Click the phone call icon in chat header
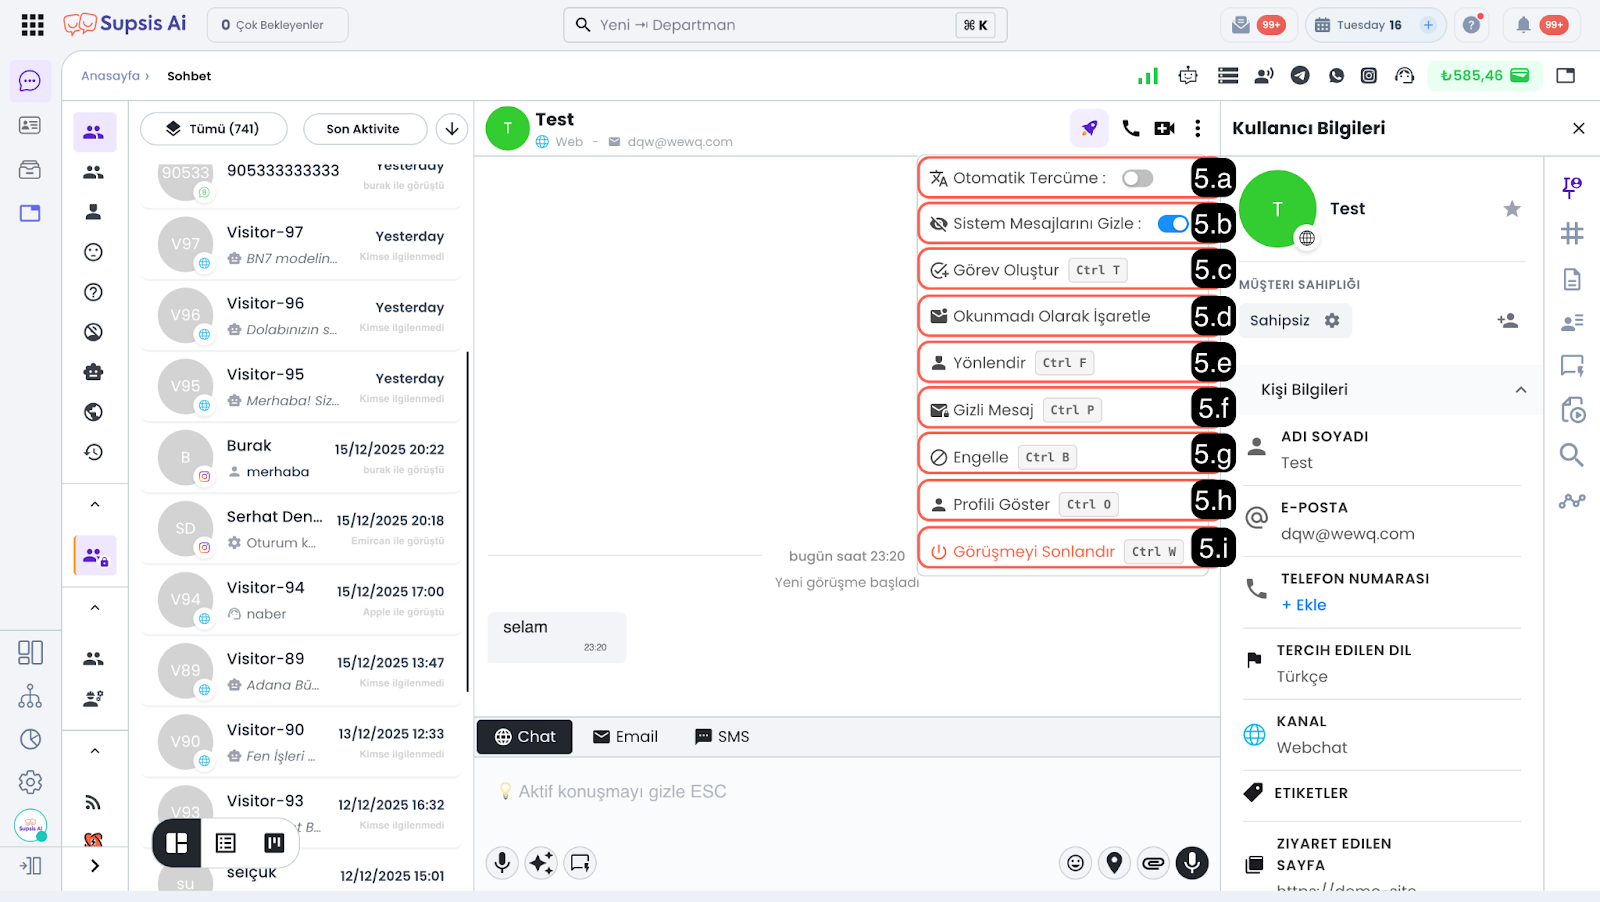Screen dimensions: 1600x902 [1130, 128]
